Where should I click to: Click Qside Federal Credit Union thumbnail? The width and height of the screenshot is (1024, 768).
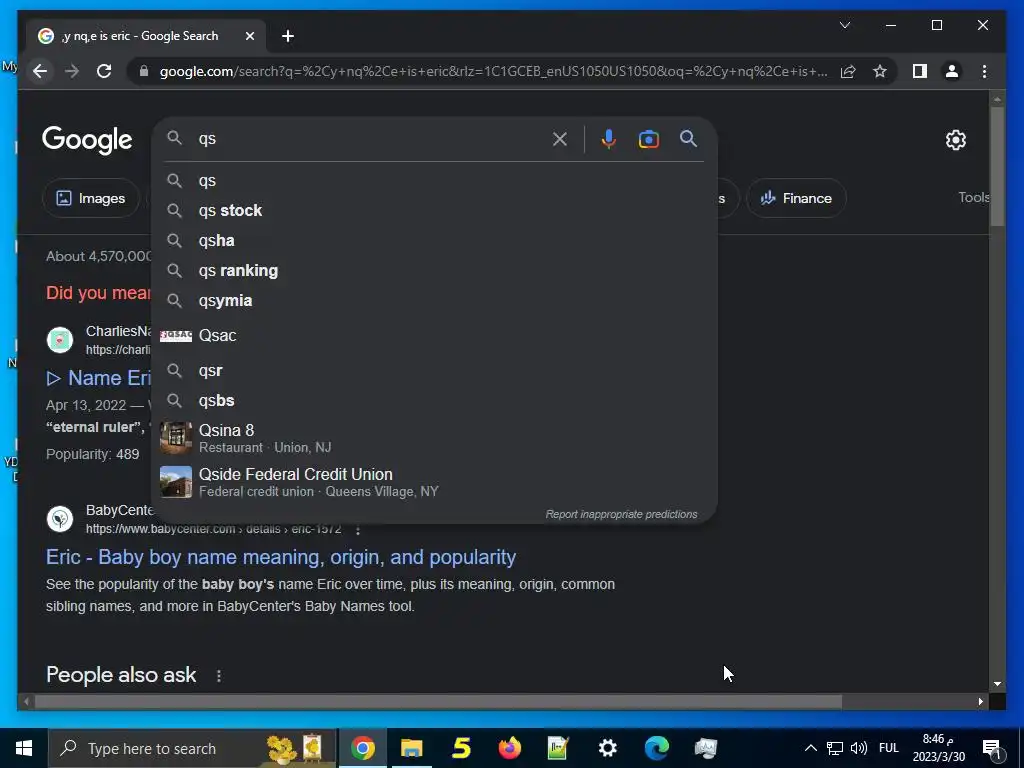pyautogui.click(x=176, y=482)
